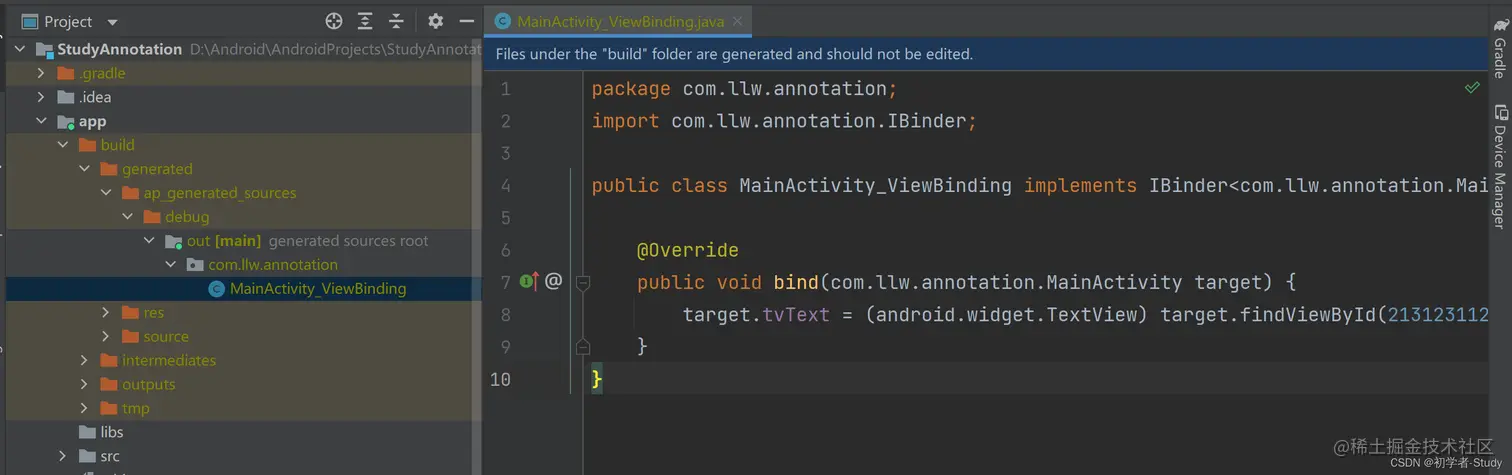Click the Expand All icon in Project toolbar

[365, 21]
